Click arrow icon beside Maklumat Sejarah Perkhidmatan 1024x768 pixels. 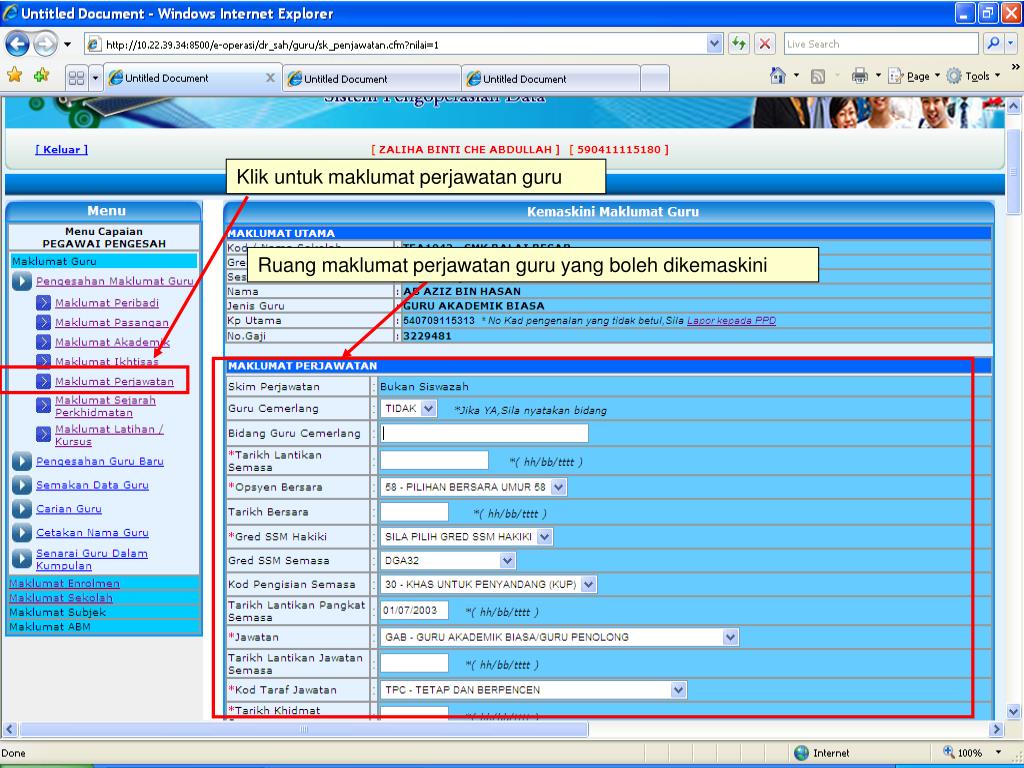(x=43, y=406)
